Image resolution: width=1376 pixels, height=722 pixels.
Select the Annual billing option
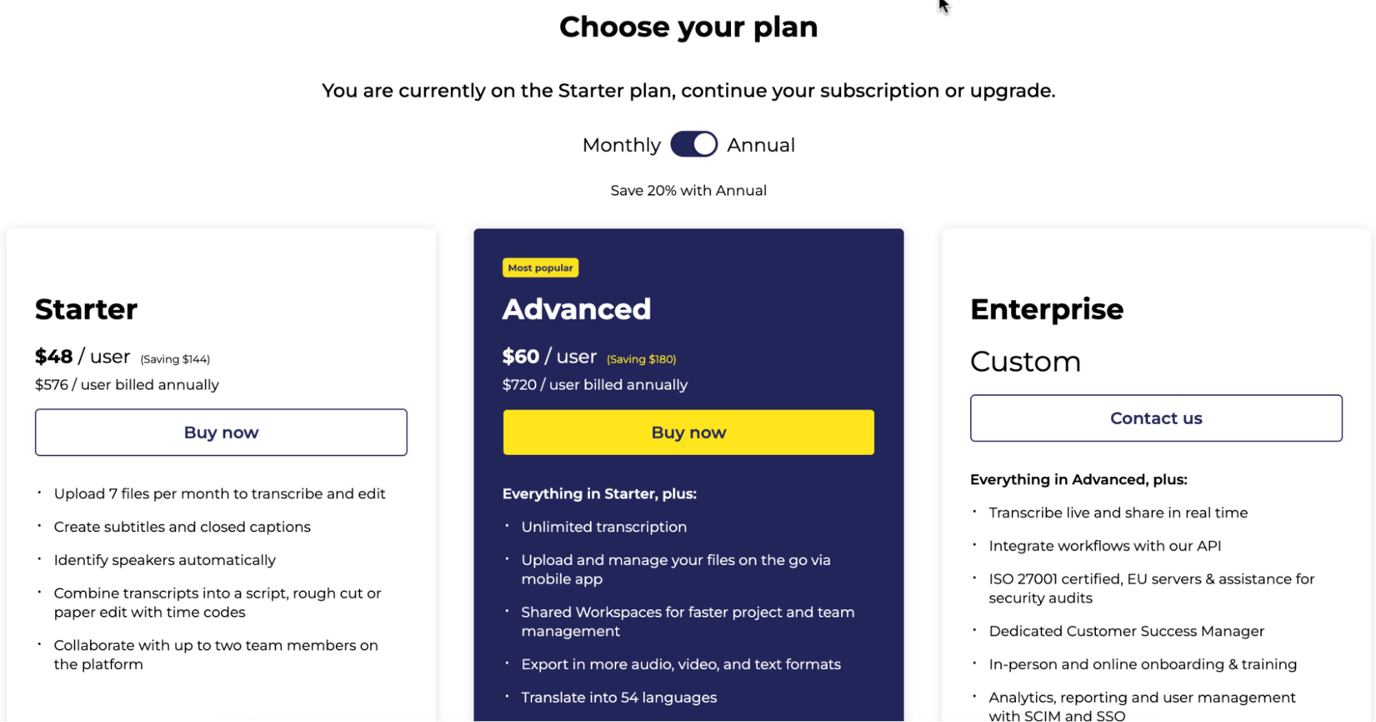[761, 144]
